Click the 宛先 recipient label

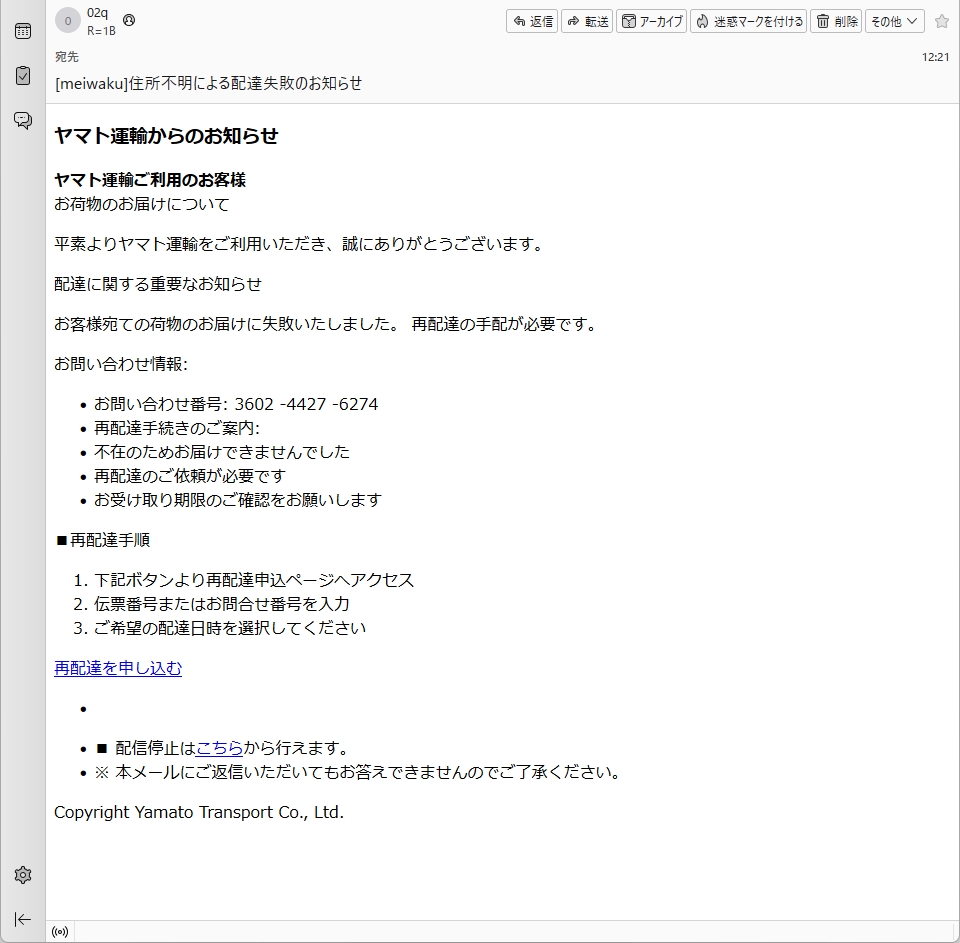tap(66, 57)
